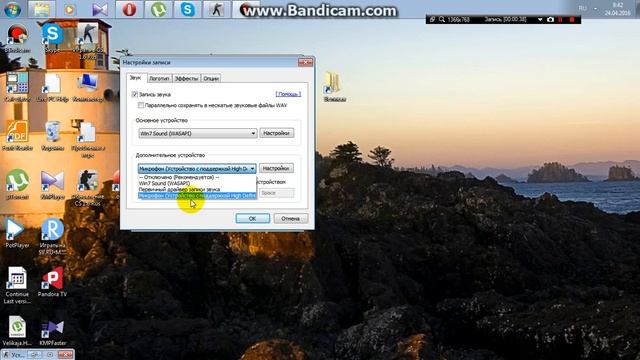Open the Velikaja torrent file icon

point(17,331)
